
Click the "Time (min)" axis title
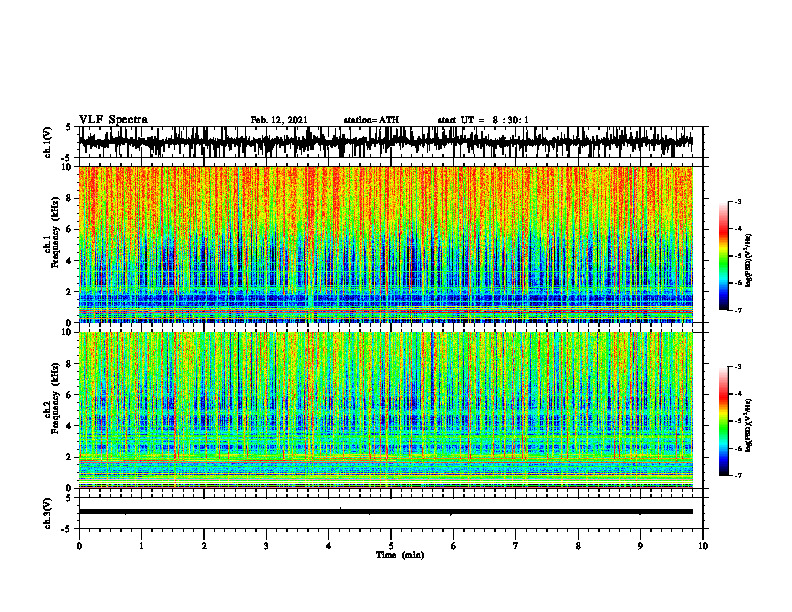[x=400, y=555]
